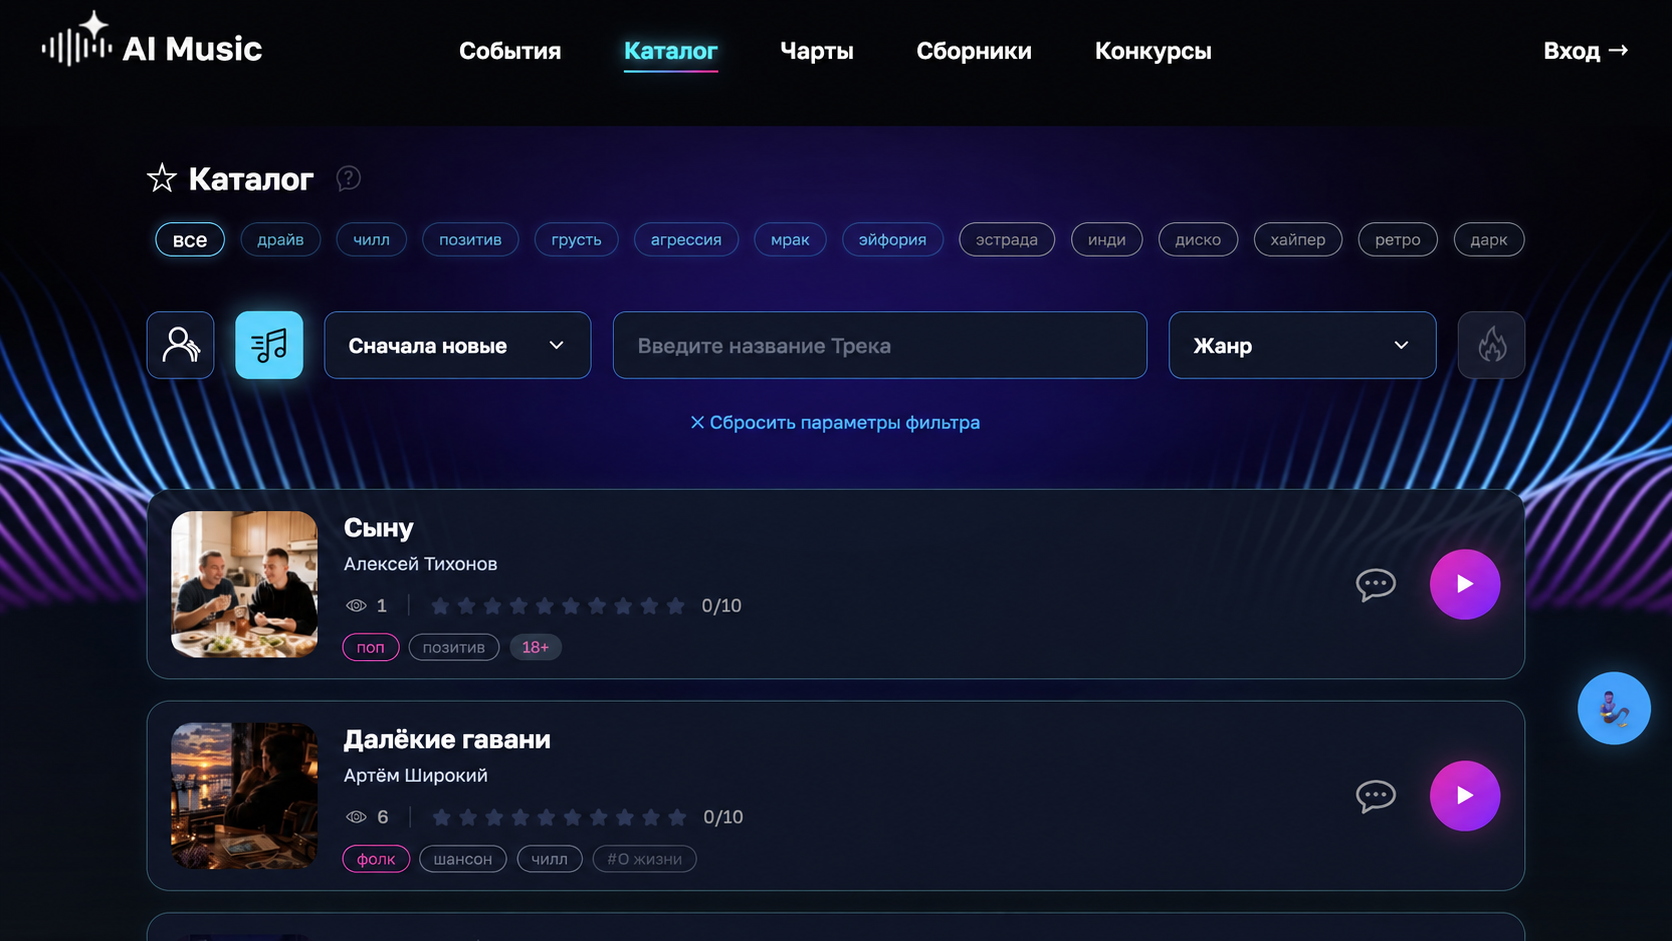Open the floating genie assistant button
1672x941 pixels.
[1614, 708]
